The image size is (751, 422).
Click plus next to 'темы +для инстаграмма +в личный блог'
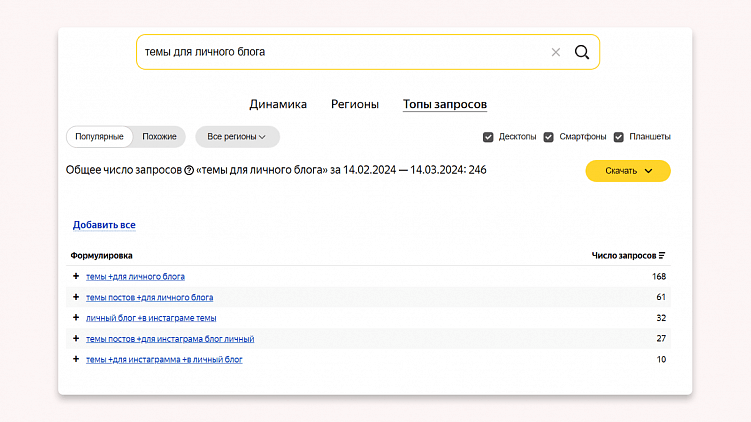pyautogui.click(x=75, y=359)
